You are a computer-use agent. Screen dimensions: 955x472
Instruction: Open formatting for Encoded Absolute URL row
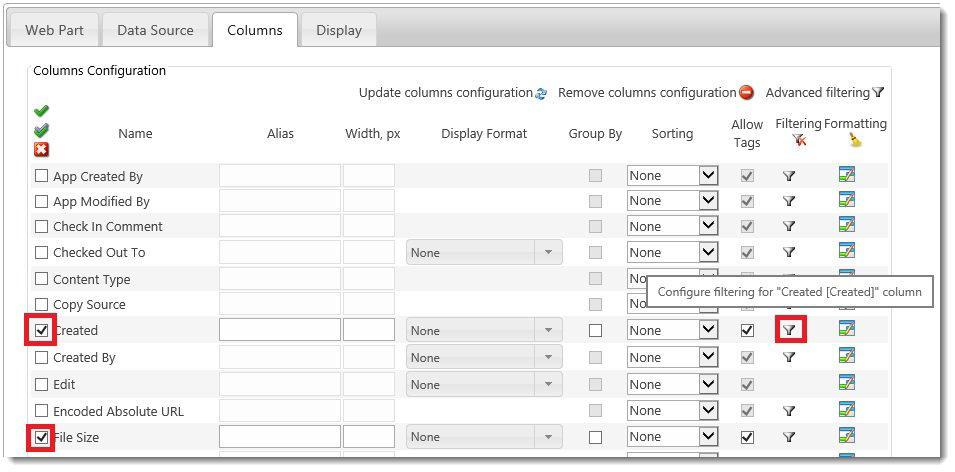pyautogui.click(x=847, y=409)
